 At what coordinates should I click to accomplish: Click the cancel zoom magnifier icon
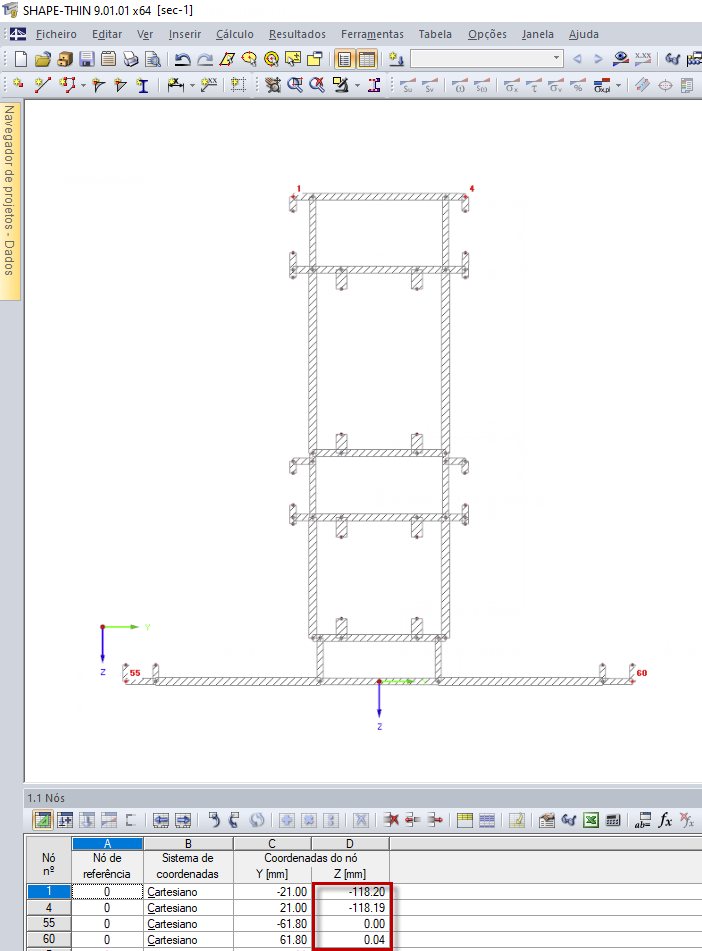point(317,85)
